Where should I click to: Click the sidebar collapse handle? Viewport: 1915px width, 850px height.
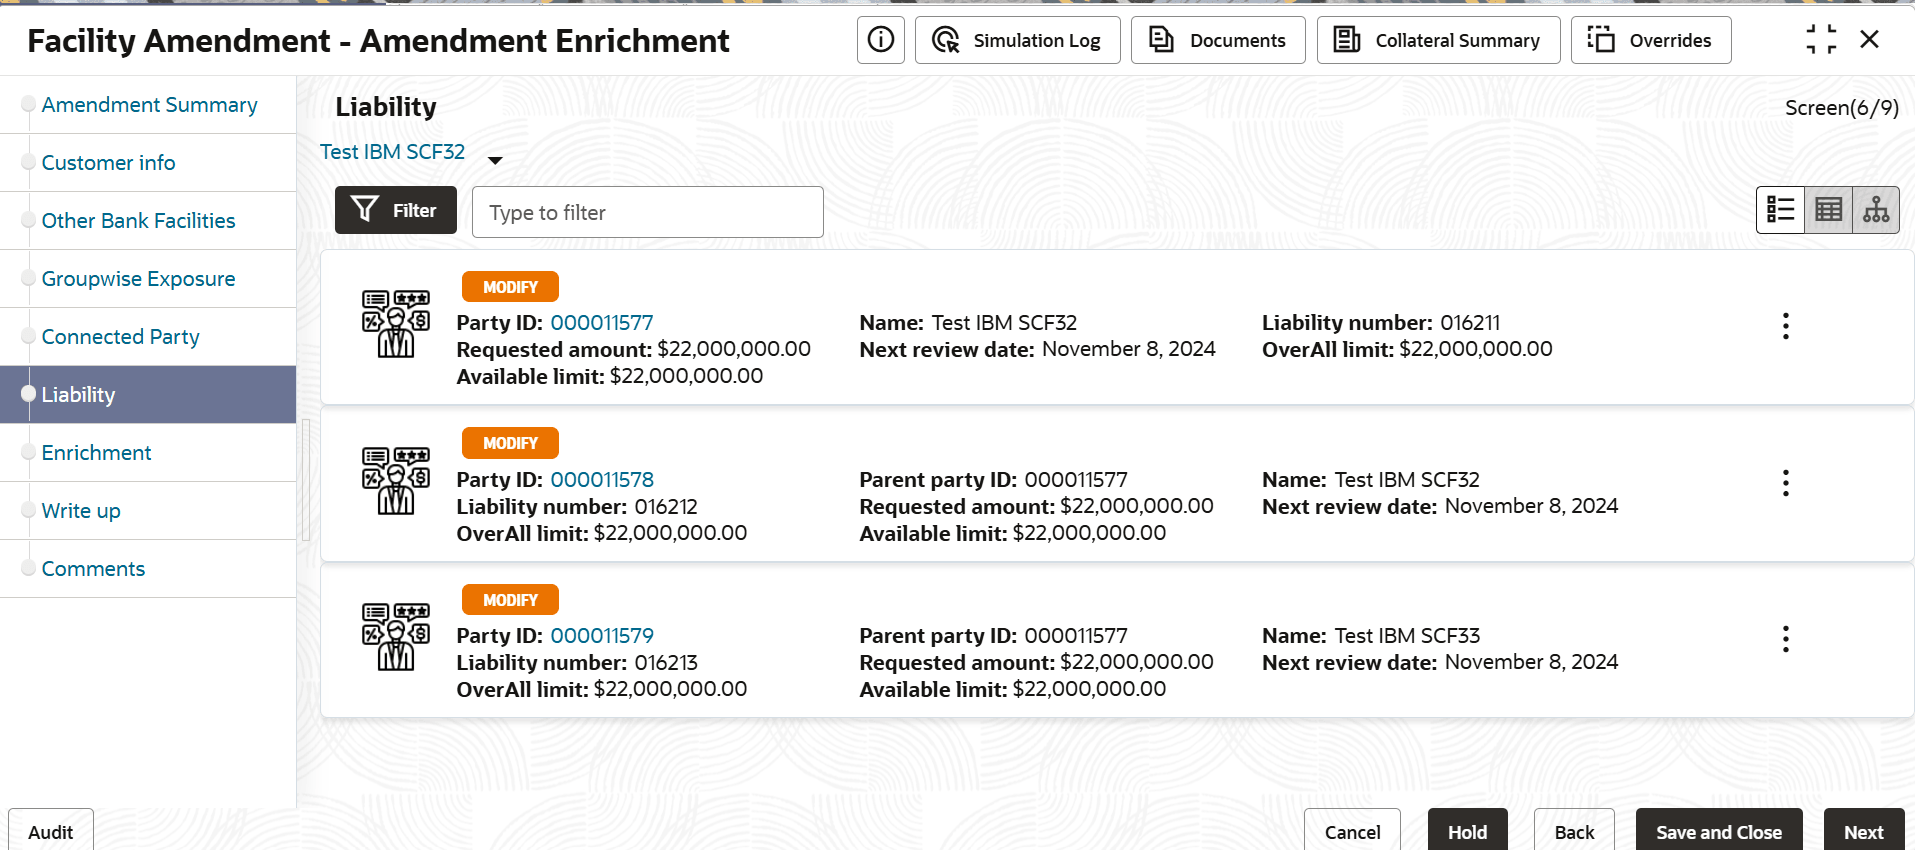[306, 480]
